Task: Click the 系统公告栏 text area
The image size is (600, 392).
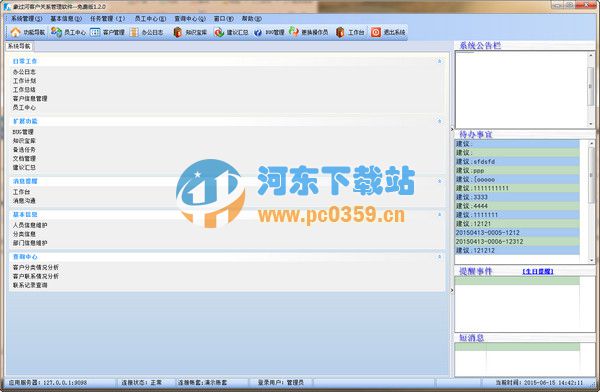Action: pyautogui.click(x=521, y=90)
